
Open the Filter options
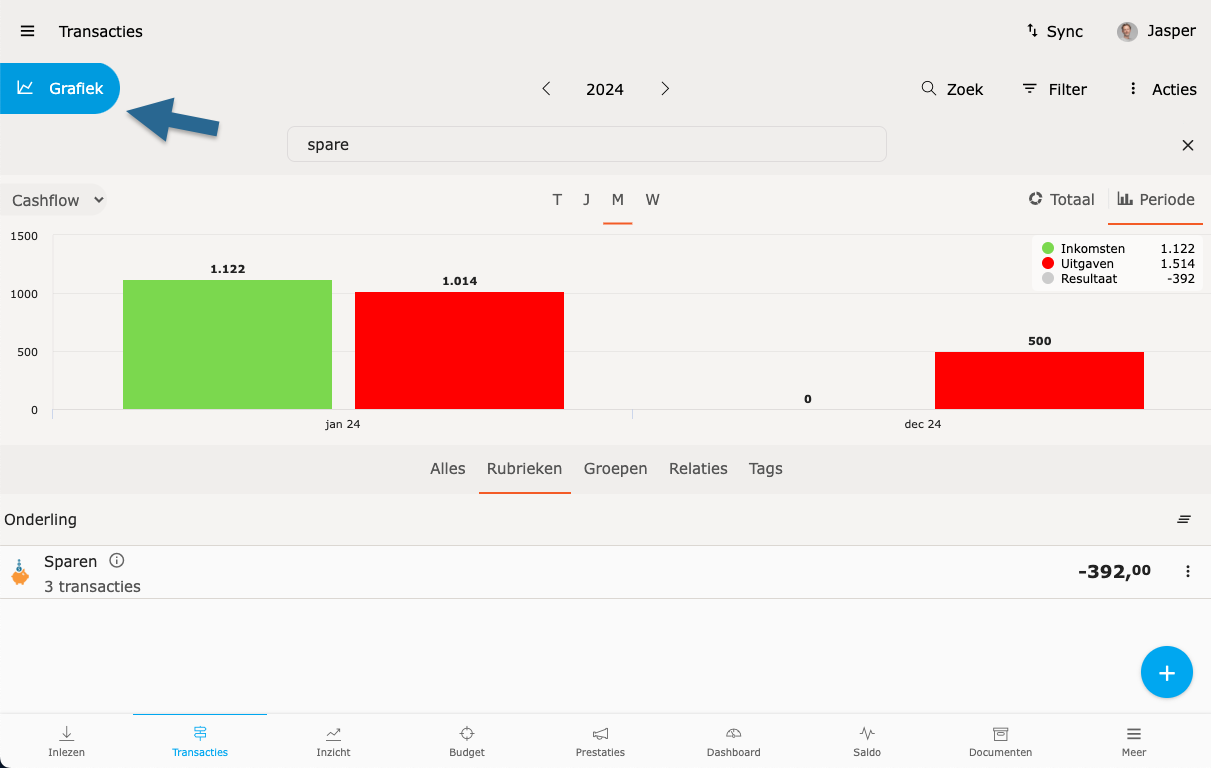[x=1054, y=89]
